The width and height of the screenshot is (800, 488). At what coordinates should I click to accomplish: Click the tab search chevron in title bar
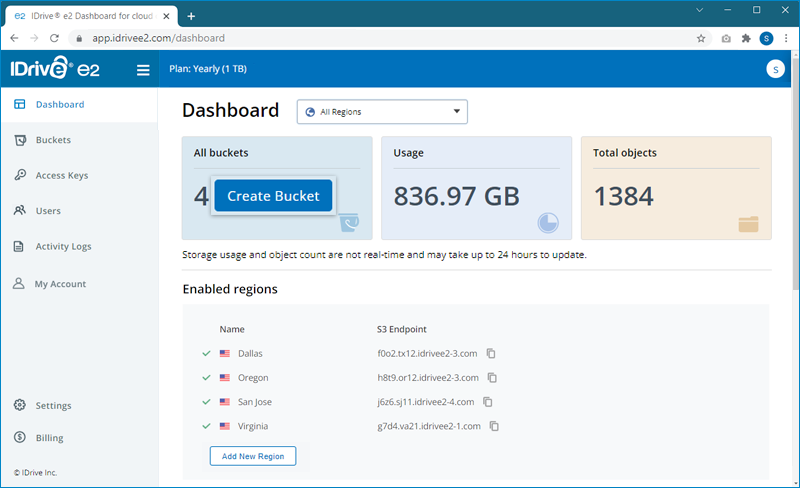coord(699,10)
